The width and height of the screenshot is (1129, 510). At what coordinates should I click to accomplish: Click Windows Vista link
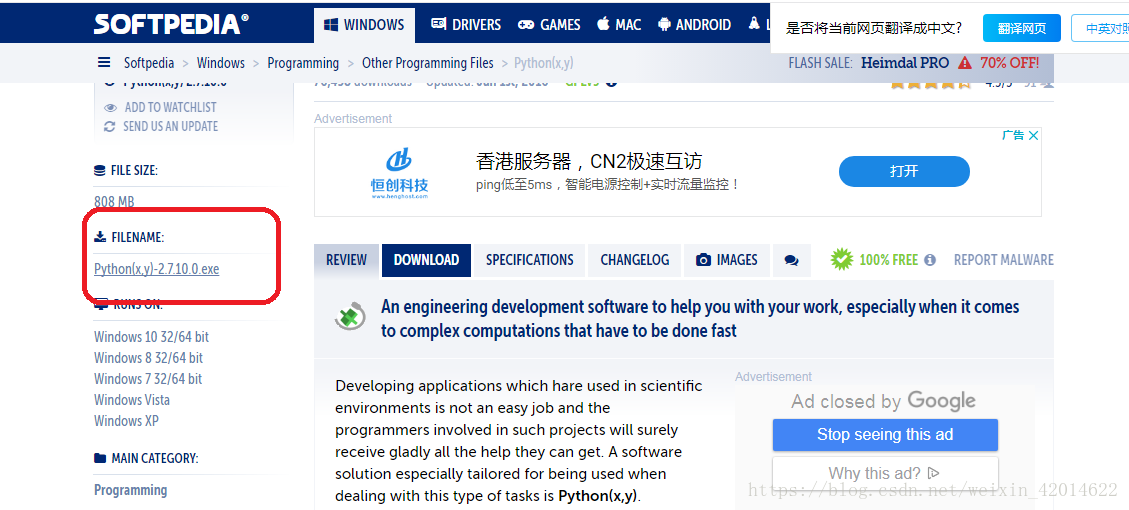pyautogui.click(x=132, y=400)
